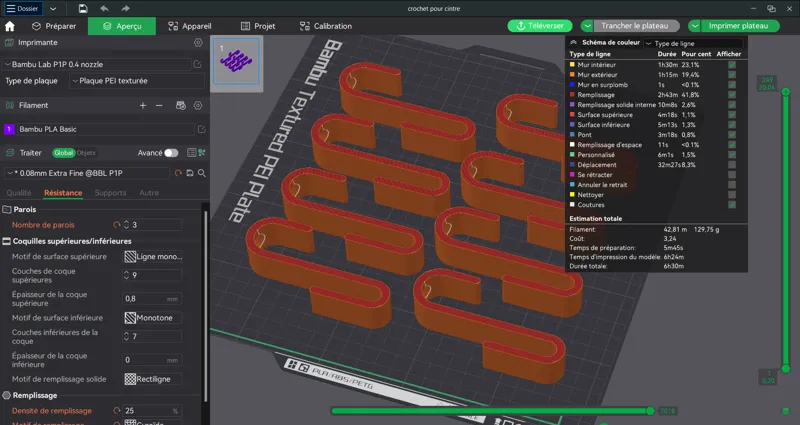Edit the Bambu Lab P1P printer preset

[x=197, y=64]
